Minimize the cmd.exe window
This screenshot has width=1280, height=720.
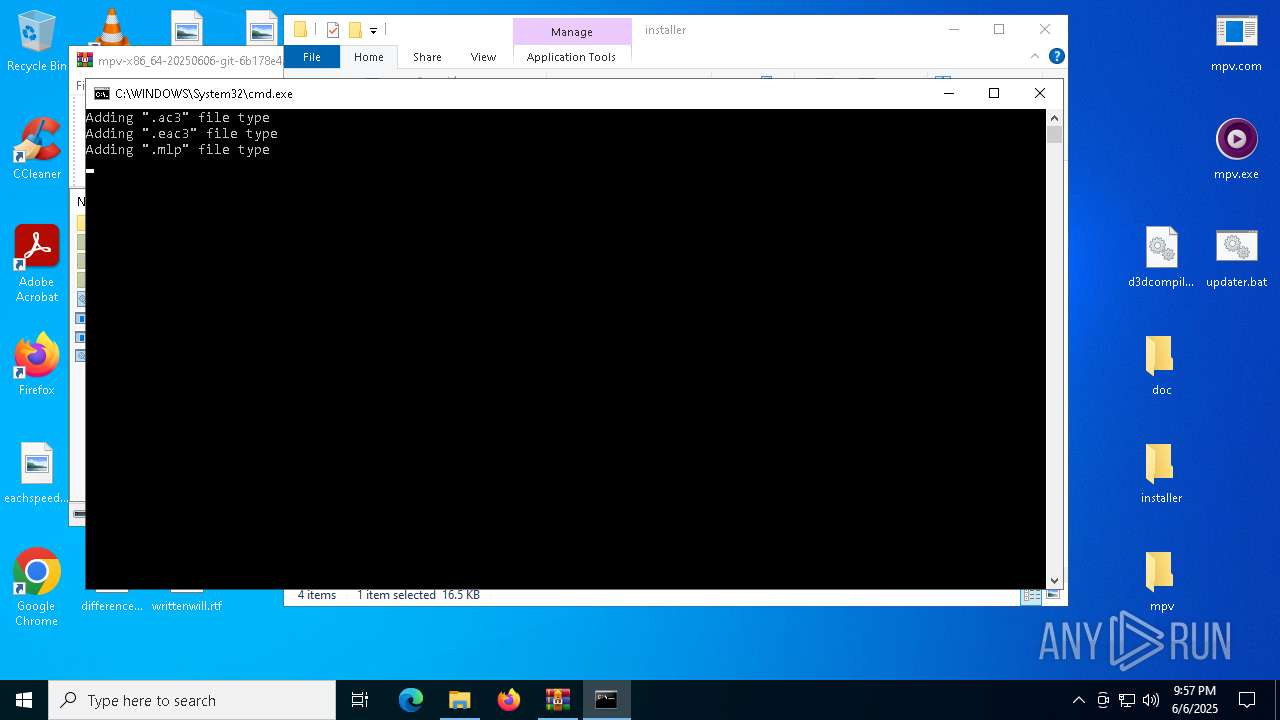pos(949,93)
